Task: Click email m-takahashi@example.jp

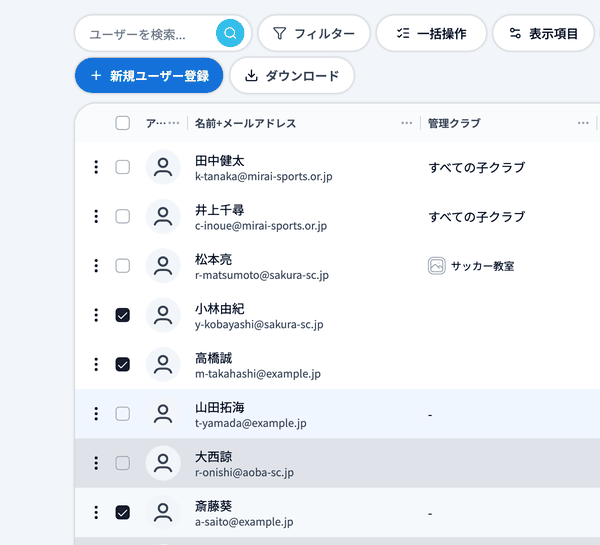Action: [258, 374]
